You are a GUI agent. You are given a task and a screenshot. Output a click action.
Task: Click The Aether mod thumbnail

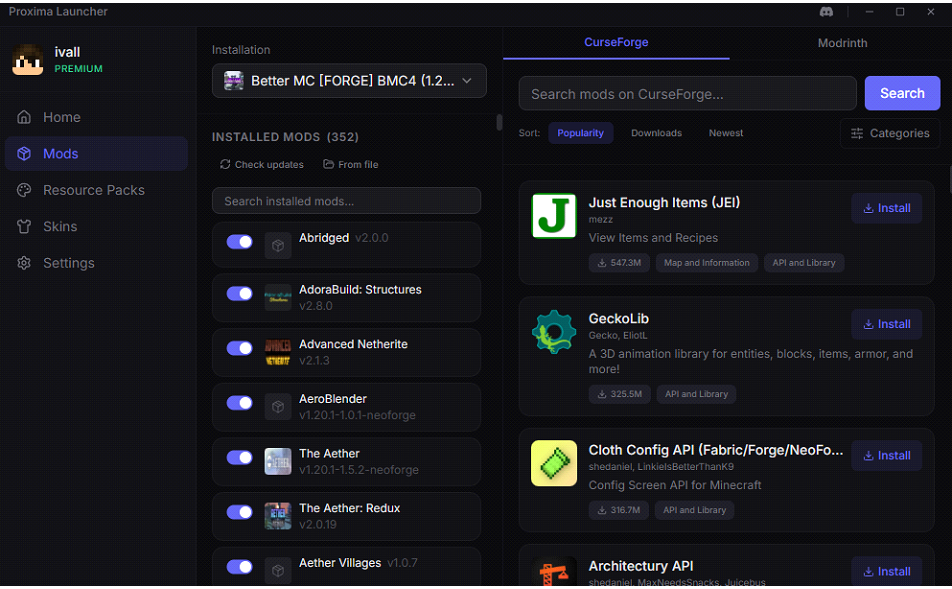[x=278, y=461]
